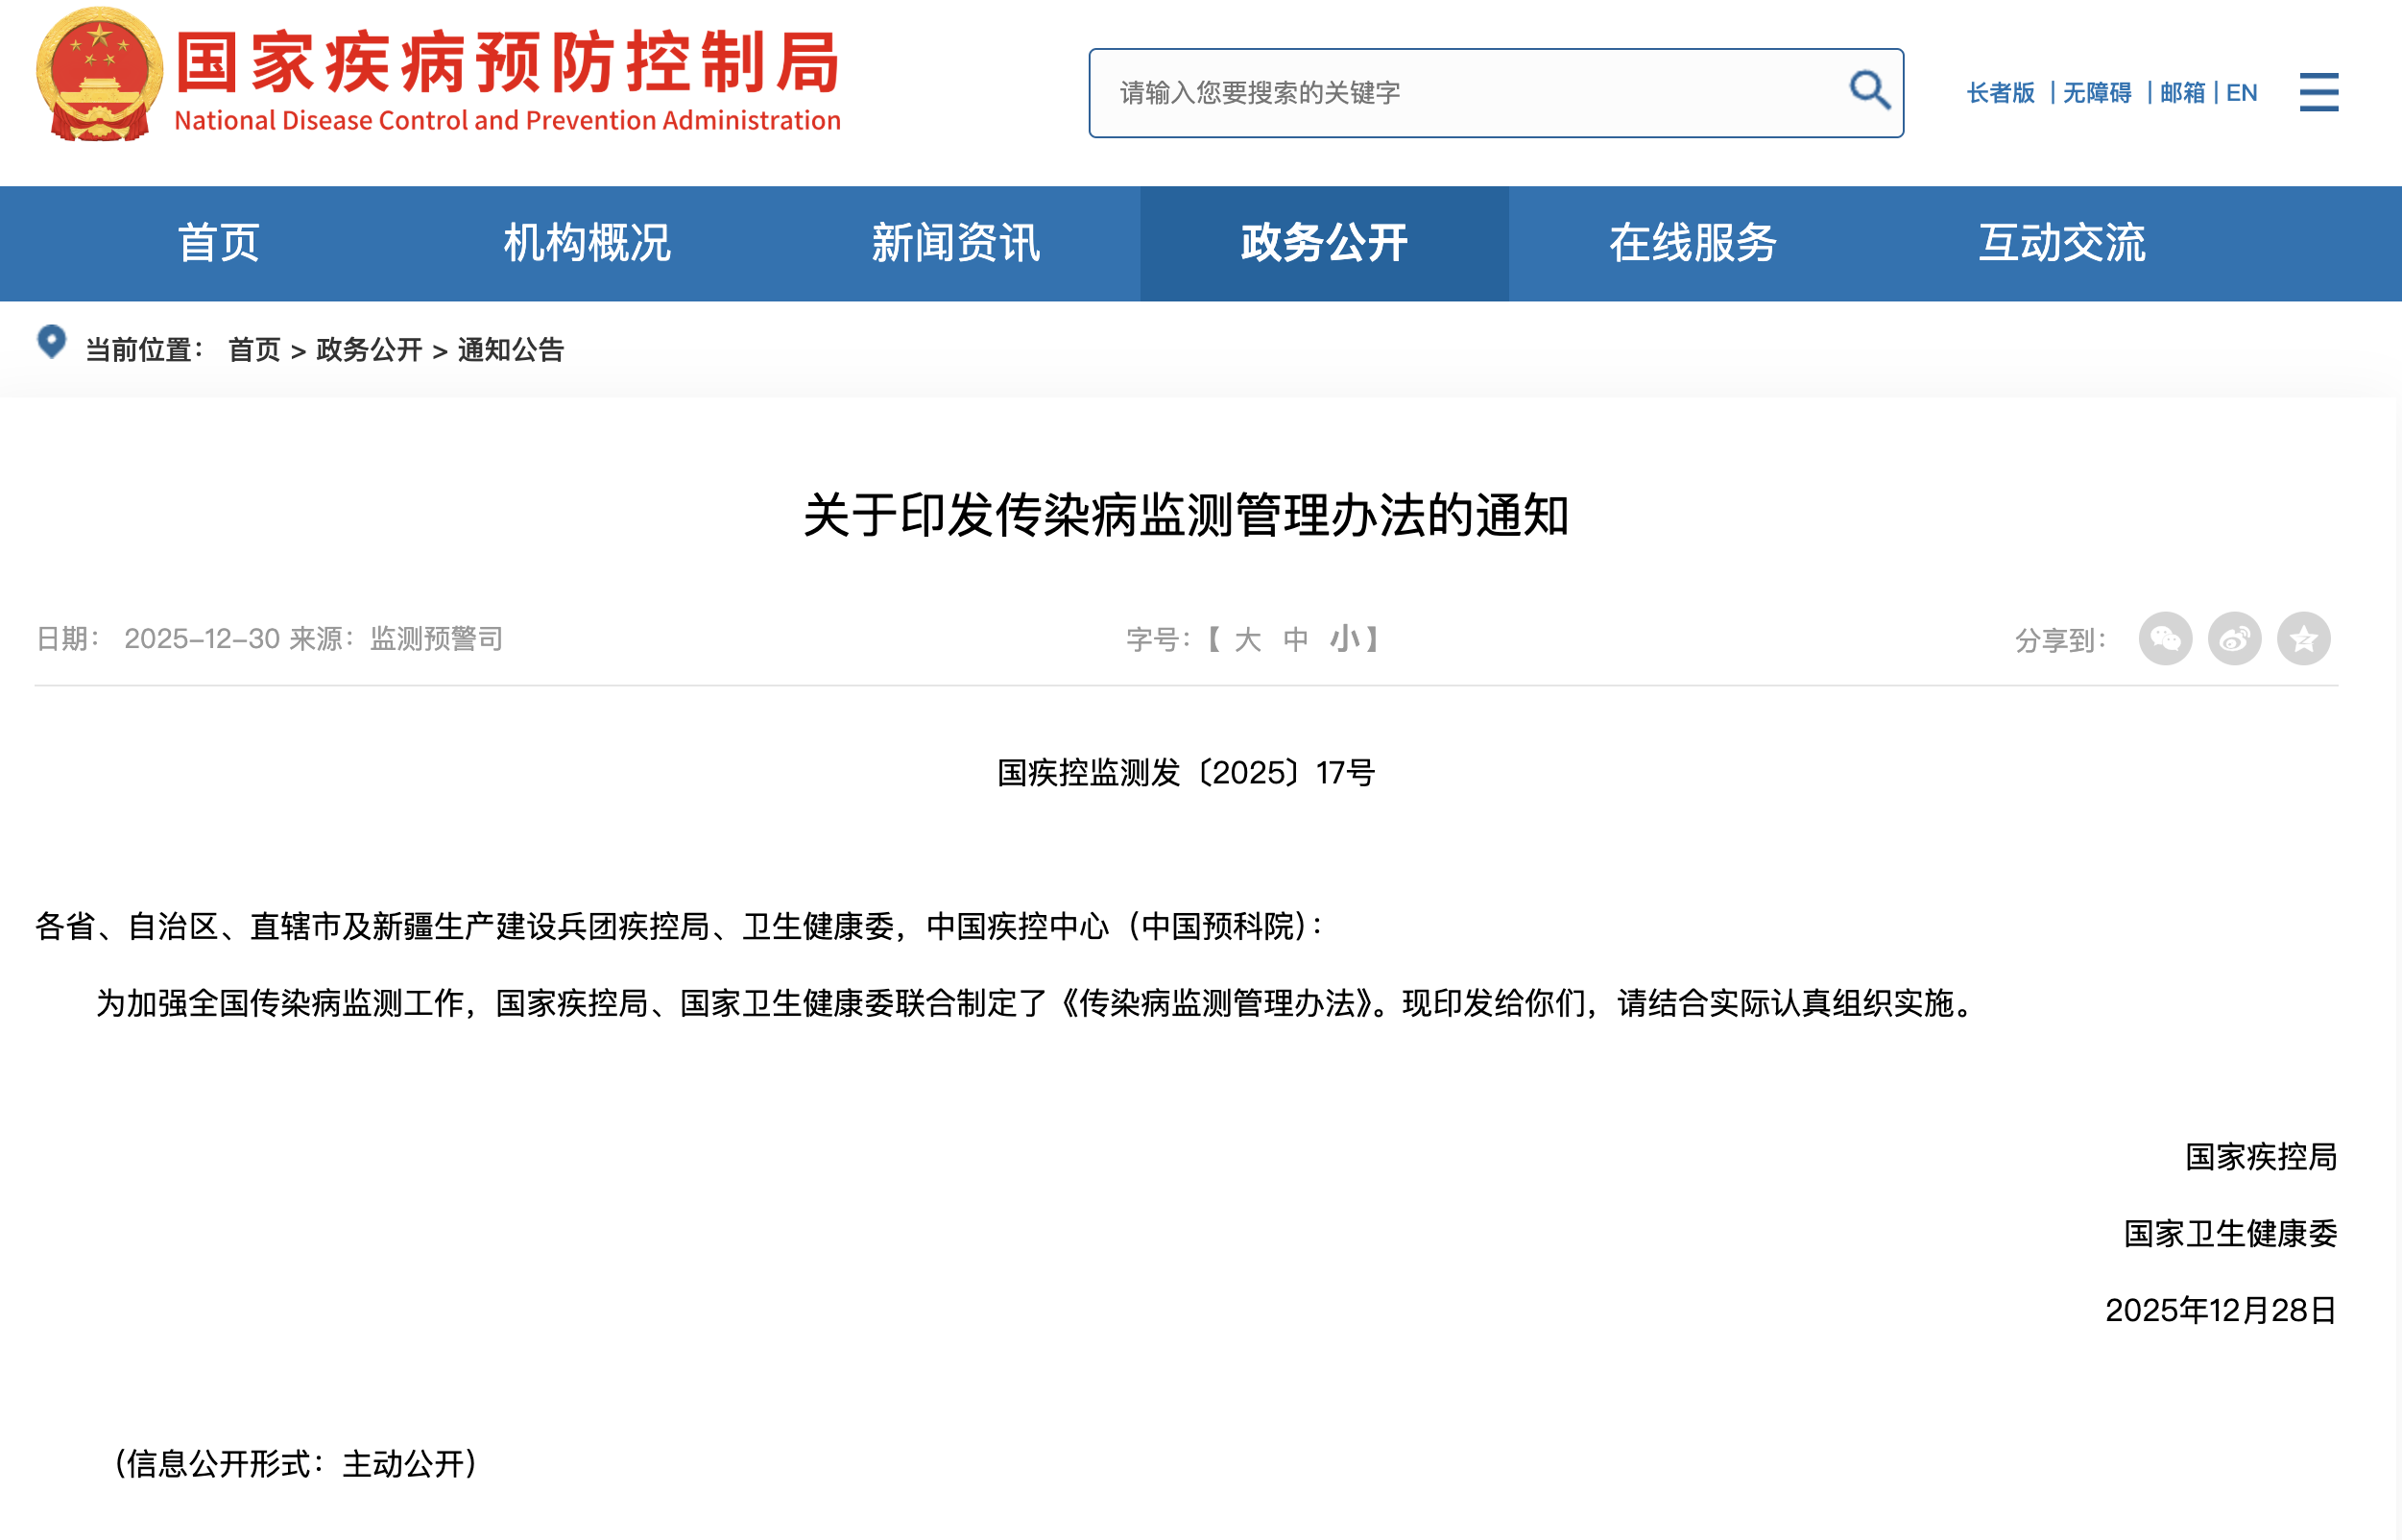Viewport: 2402px width, 1540px height.
Task: Set font size to 小 (small)
Action: point(1343,640)
